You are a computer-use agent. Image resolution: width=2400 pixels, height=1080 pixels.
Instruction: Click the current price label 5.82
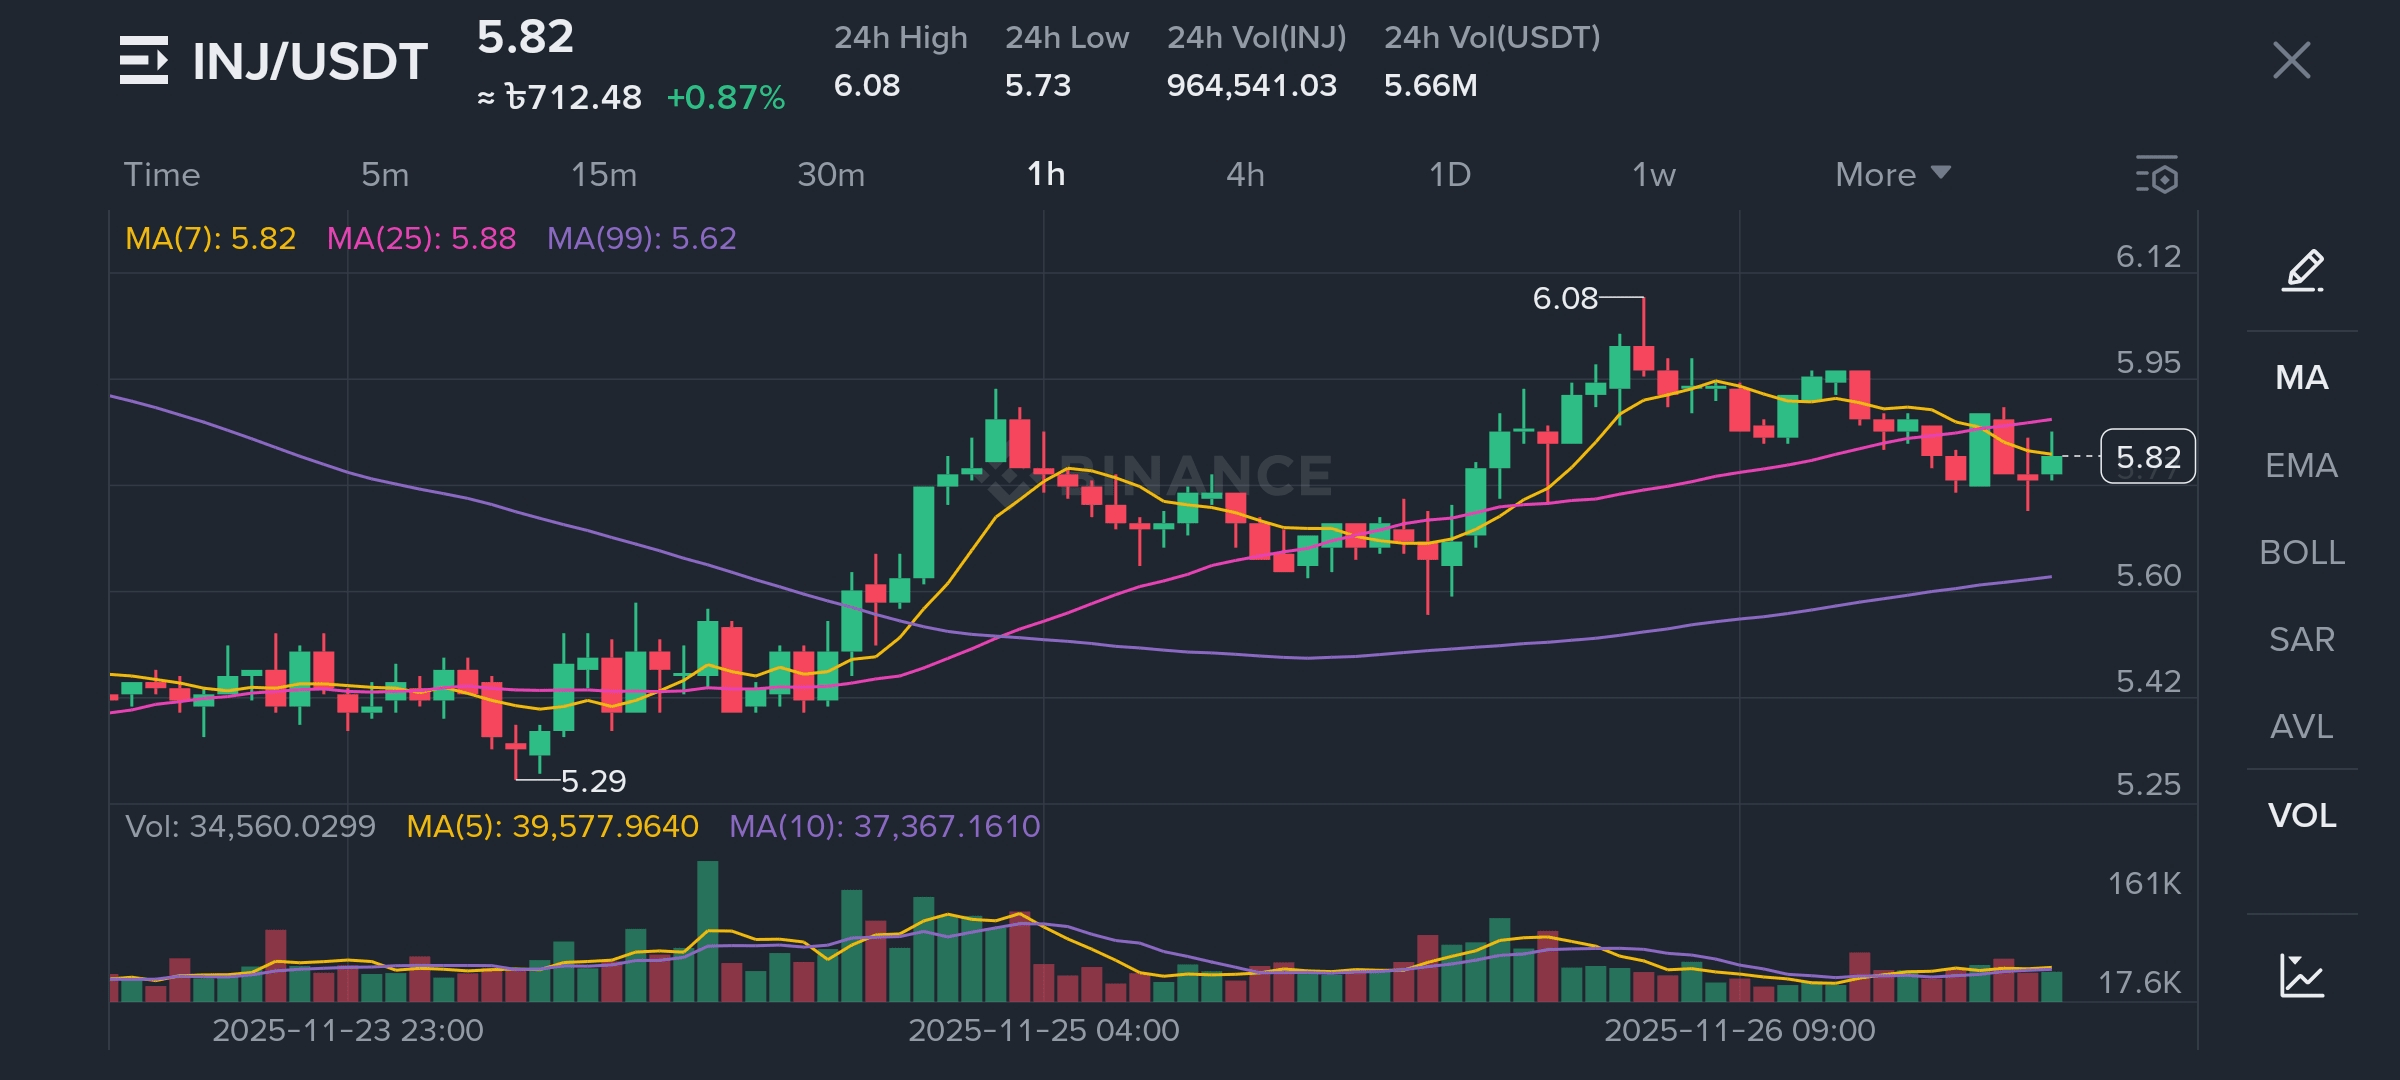point(2147,457)
